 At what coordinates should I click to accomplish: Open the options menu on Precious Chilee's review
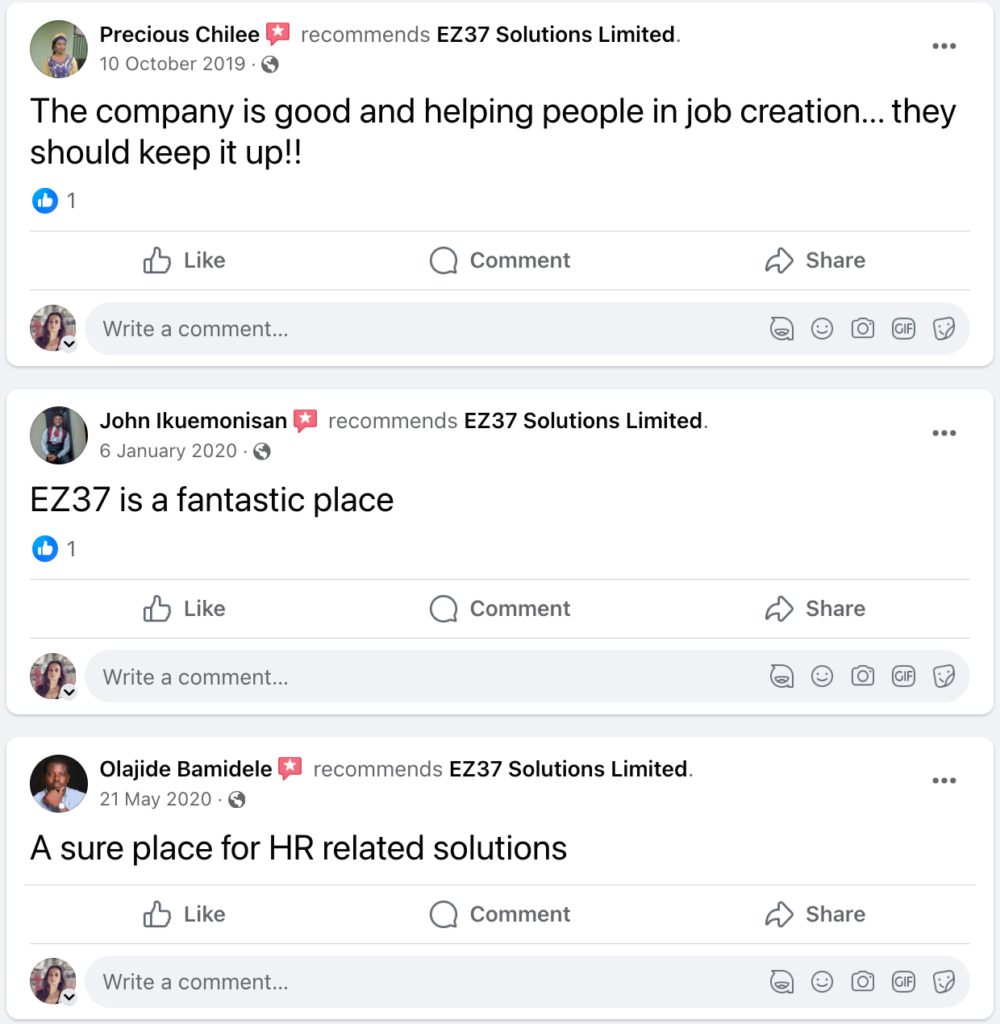tap(944, 45)
